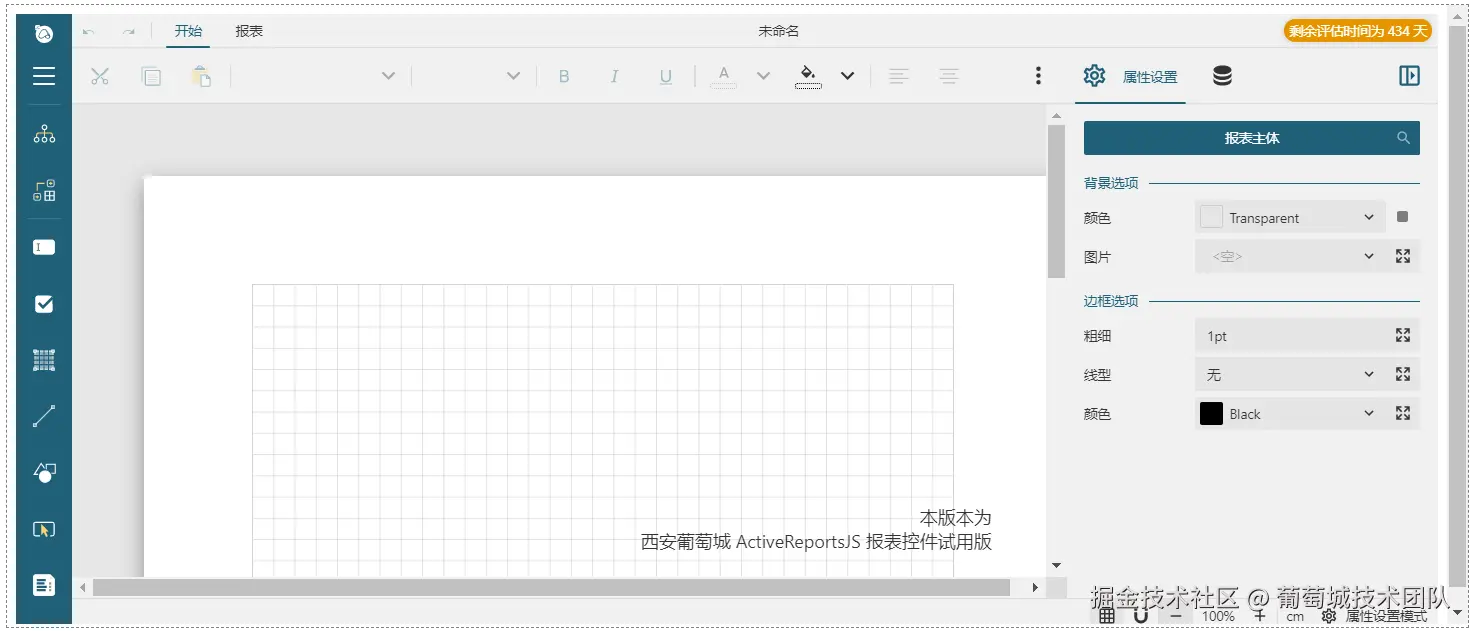1470x631 pixels.
Task: Click the Transparent background color swatch
Action: tap(1211, 217)
